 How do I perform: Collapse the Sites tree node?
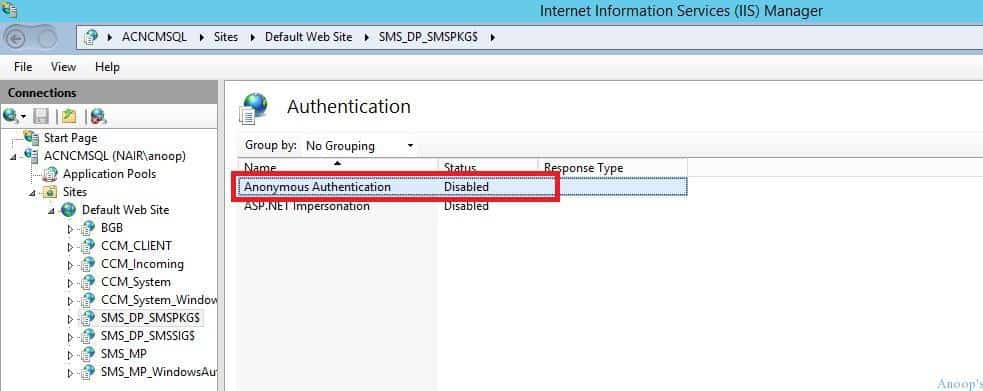point(33,192)
